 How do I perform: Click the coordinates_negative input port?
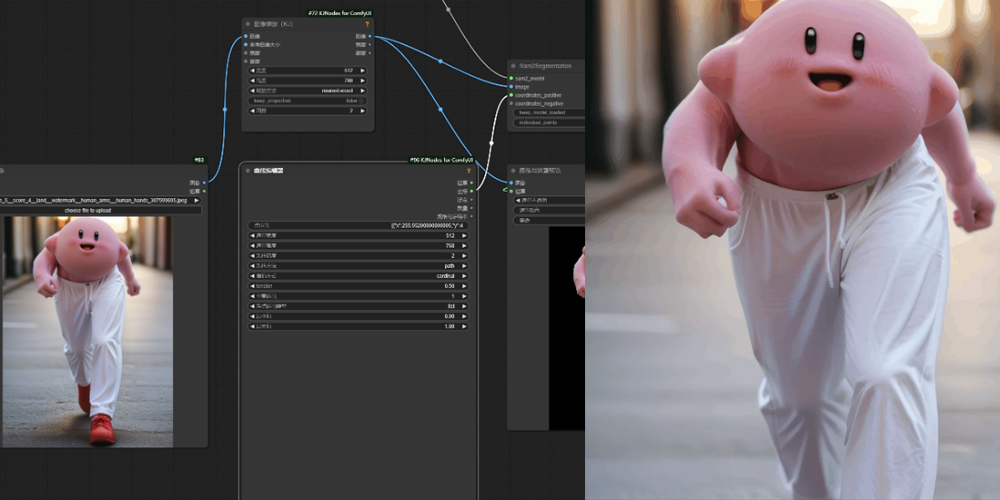(x=511, y=103)
